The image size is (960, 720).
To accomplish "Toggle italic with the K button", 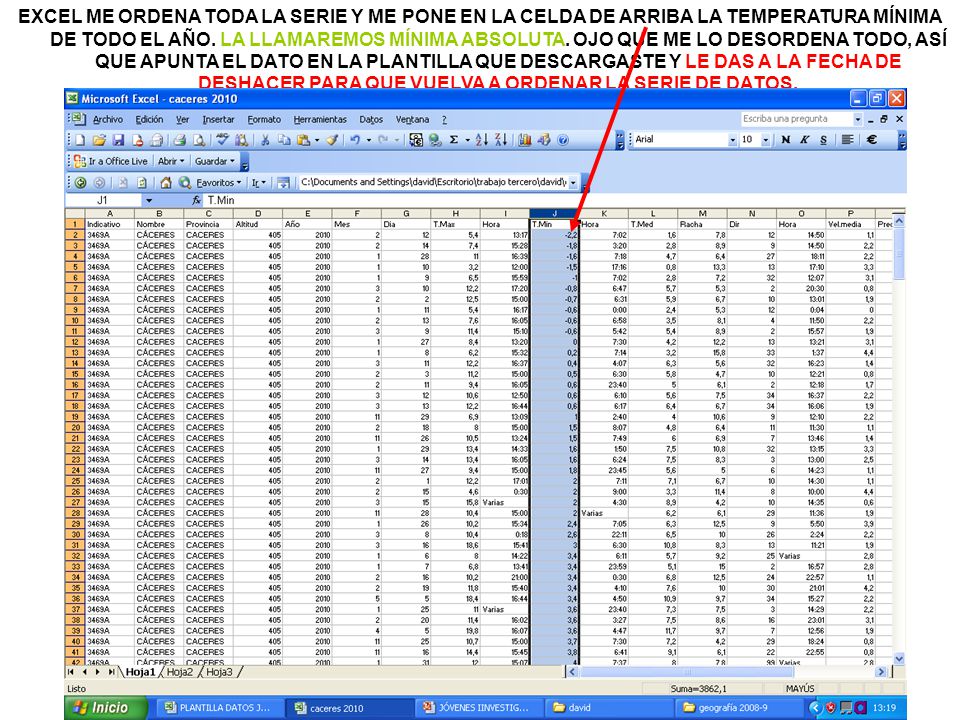I will tap(804, 140).
